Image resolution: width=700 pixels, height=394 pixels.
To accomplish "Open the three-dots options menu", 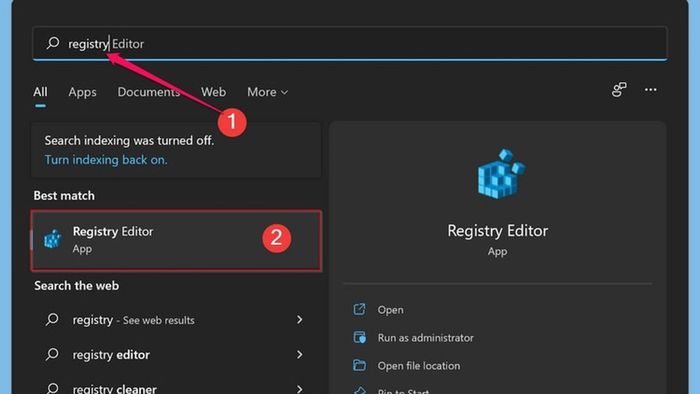I will tap(650, 90).
